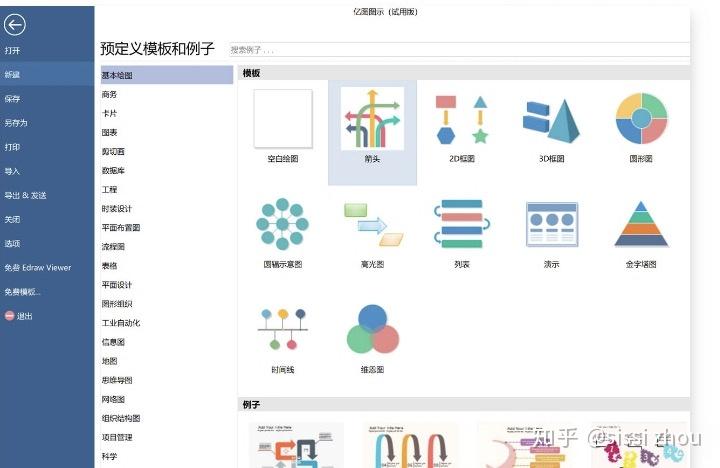Screen dimensions: 720x468
Task: Open first example thumbnail with orange arrows
Action: click(x=296, y=445)
